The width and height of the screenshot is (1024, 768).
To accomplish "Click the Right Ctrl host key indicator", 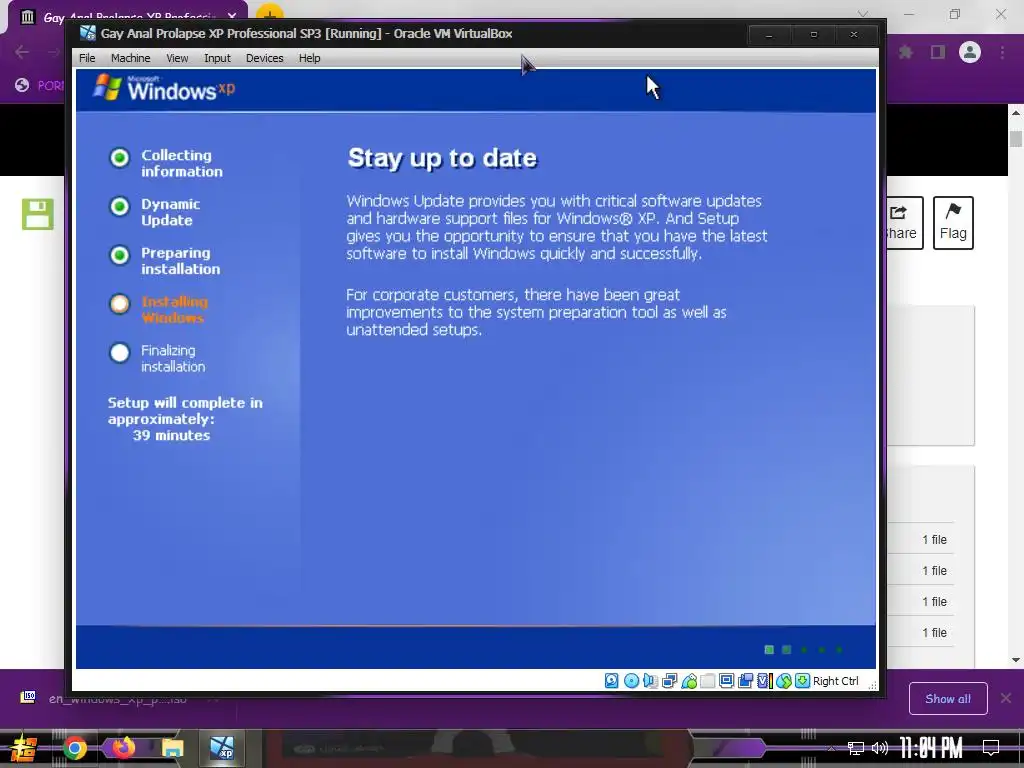I will 835,681.
